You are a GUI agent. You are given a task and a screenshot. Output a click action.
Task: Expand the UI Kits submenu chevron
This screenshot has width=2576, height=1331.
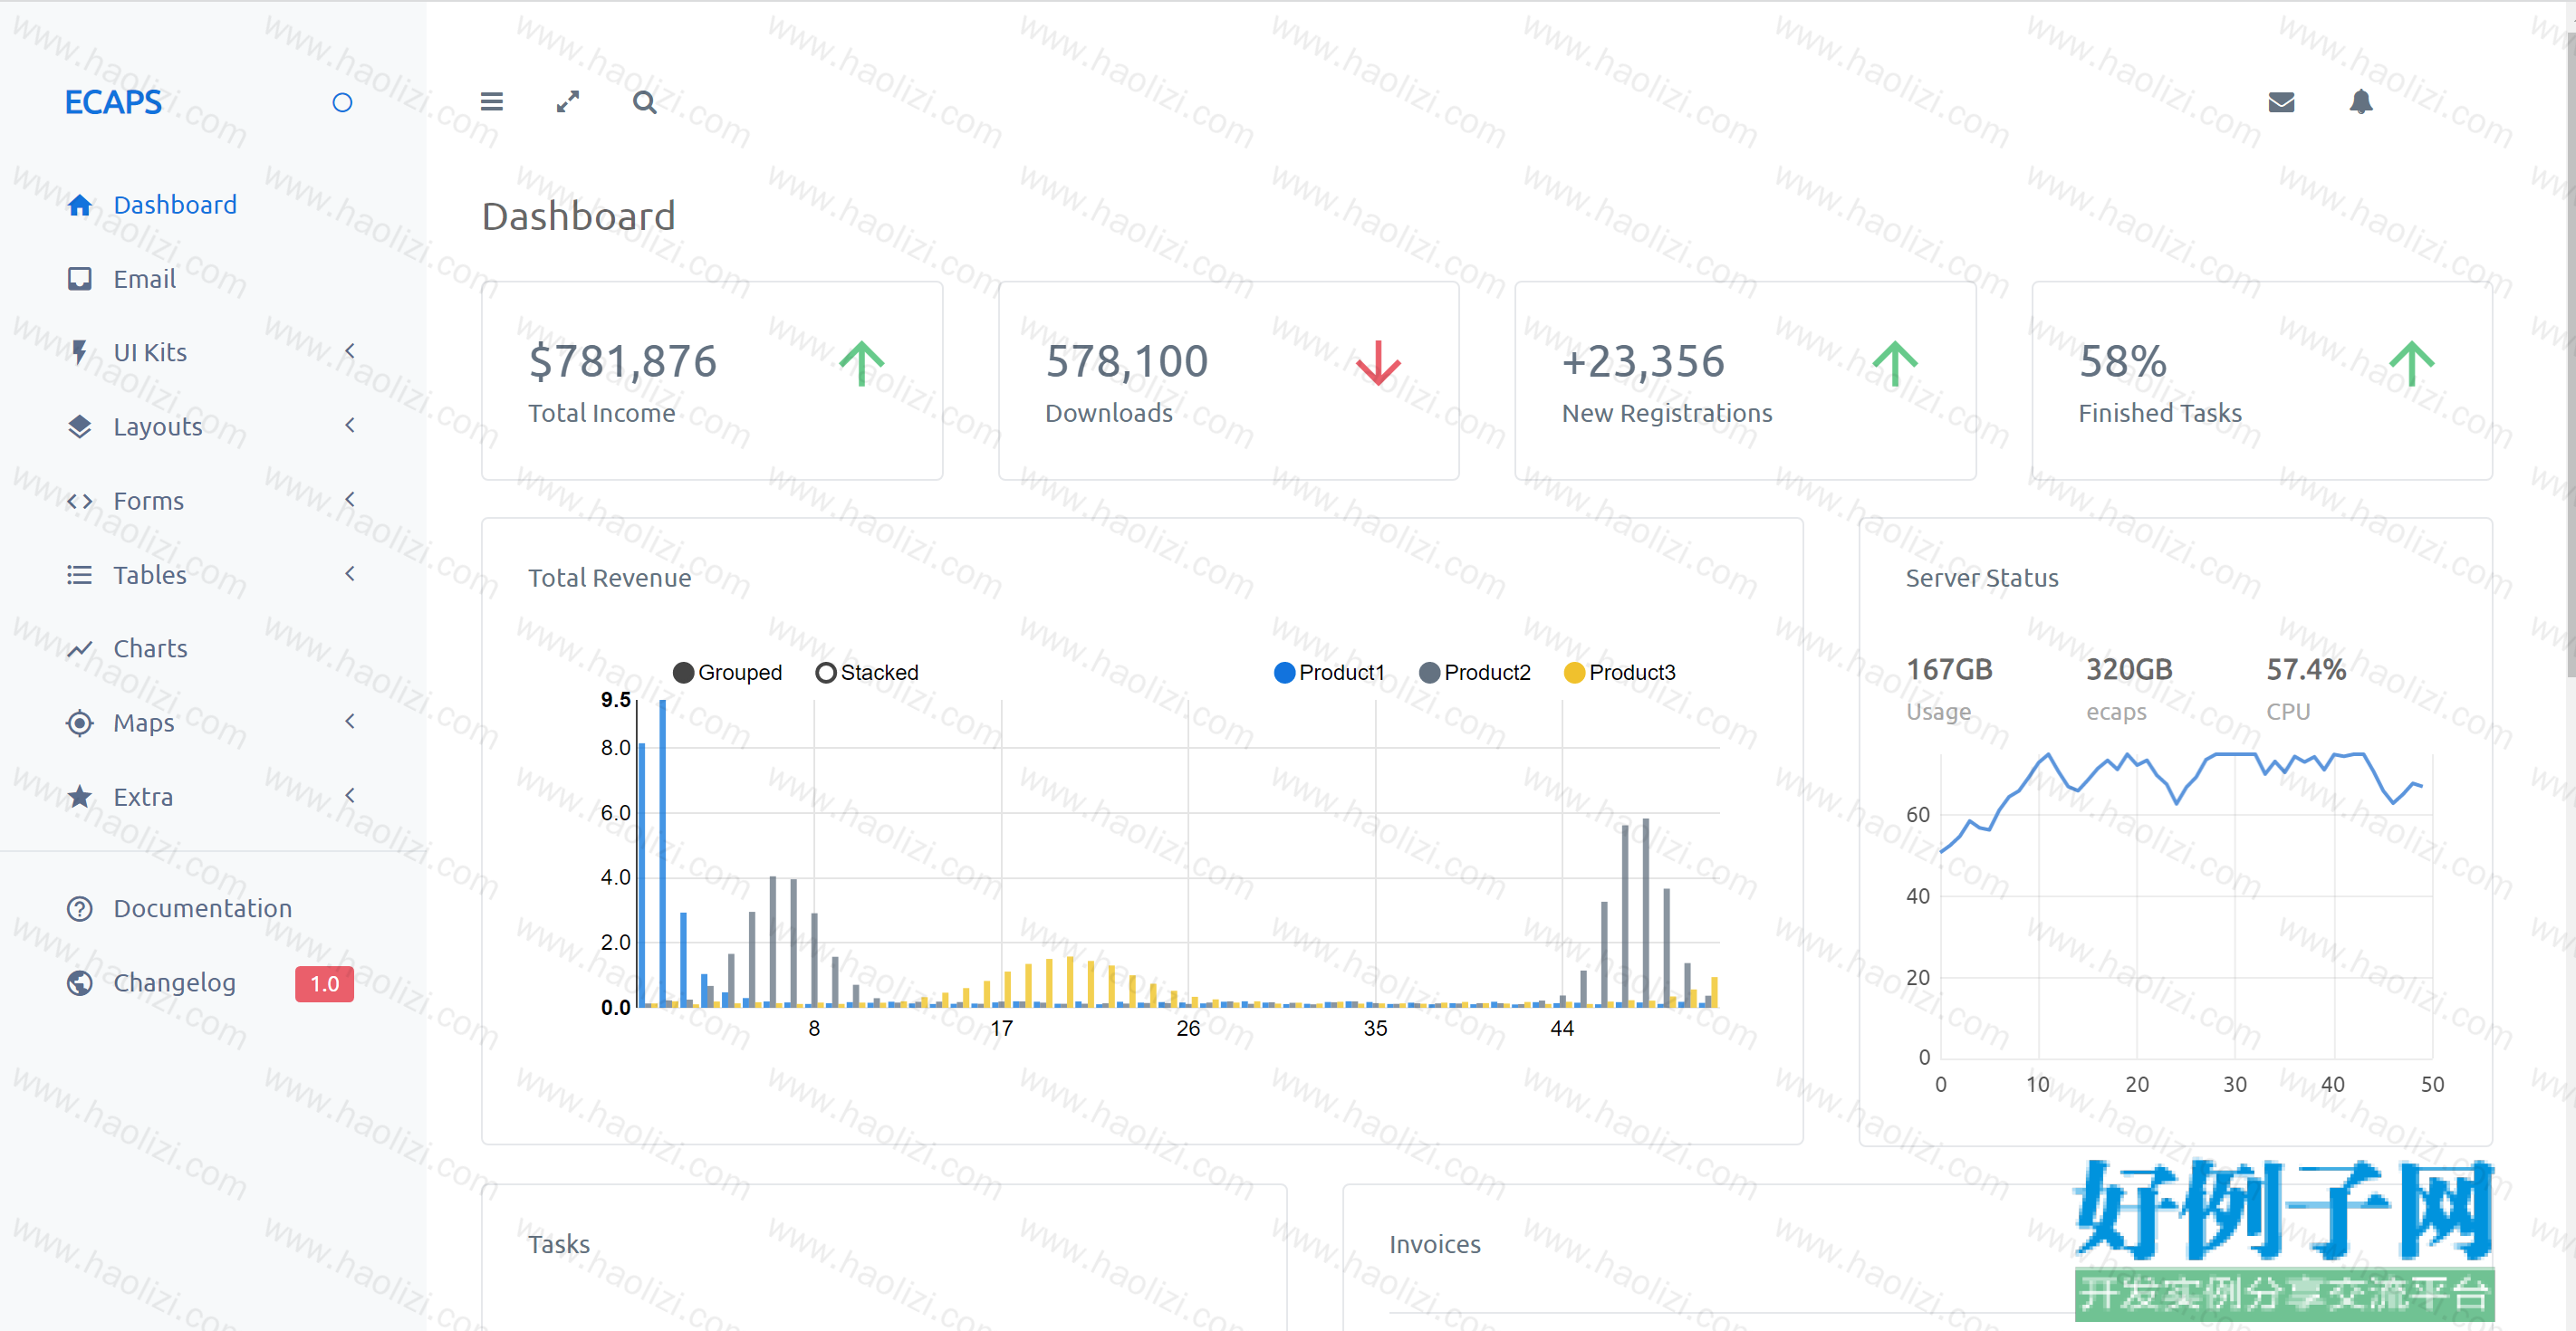(350, 351)
